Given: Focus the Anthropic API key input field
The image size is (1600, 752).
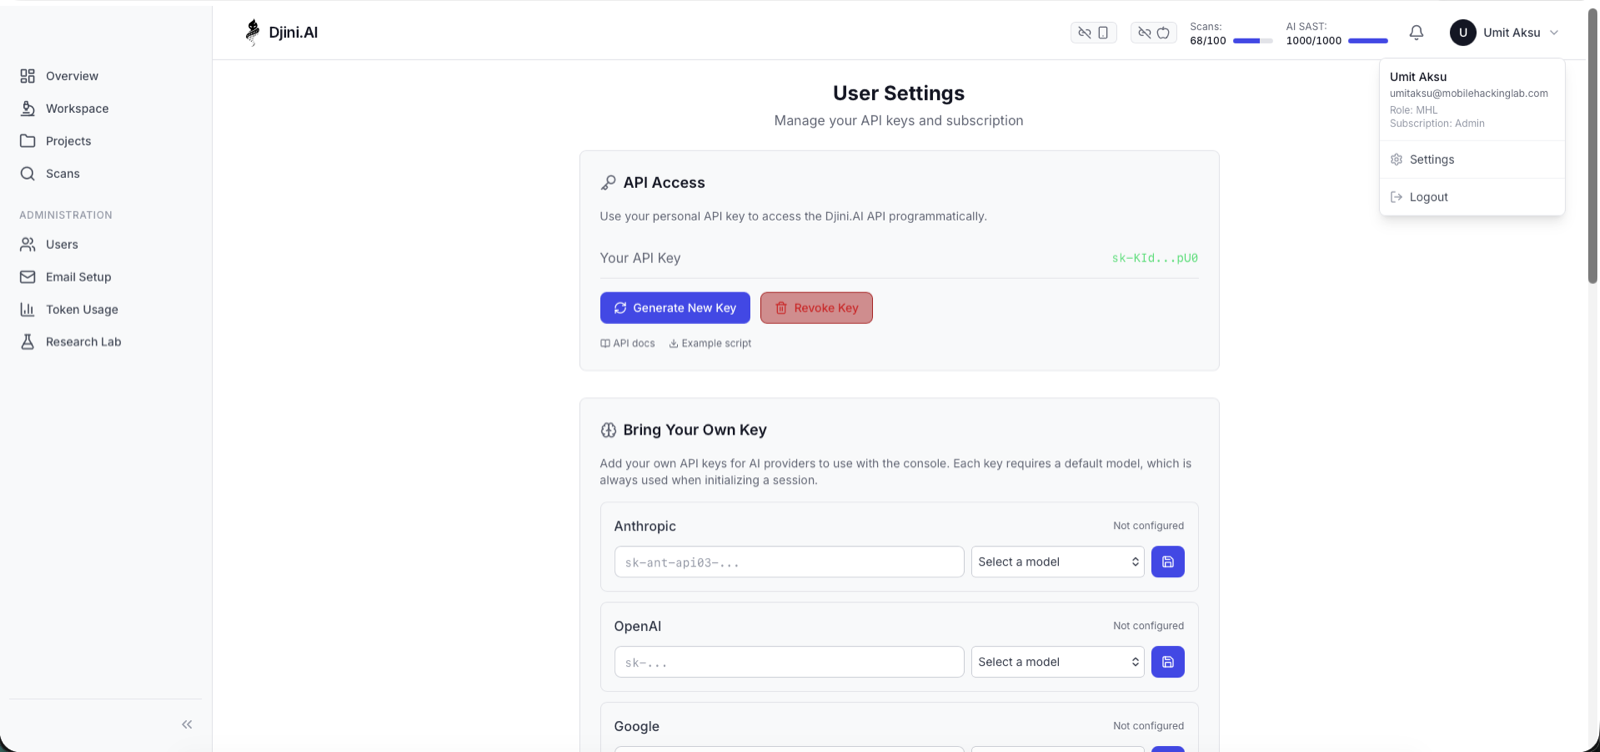Looking at the screenshot, I should (x=789, y=562).
